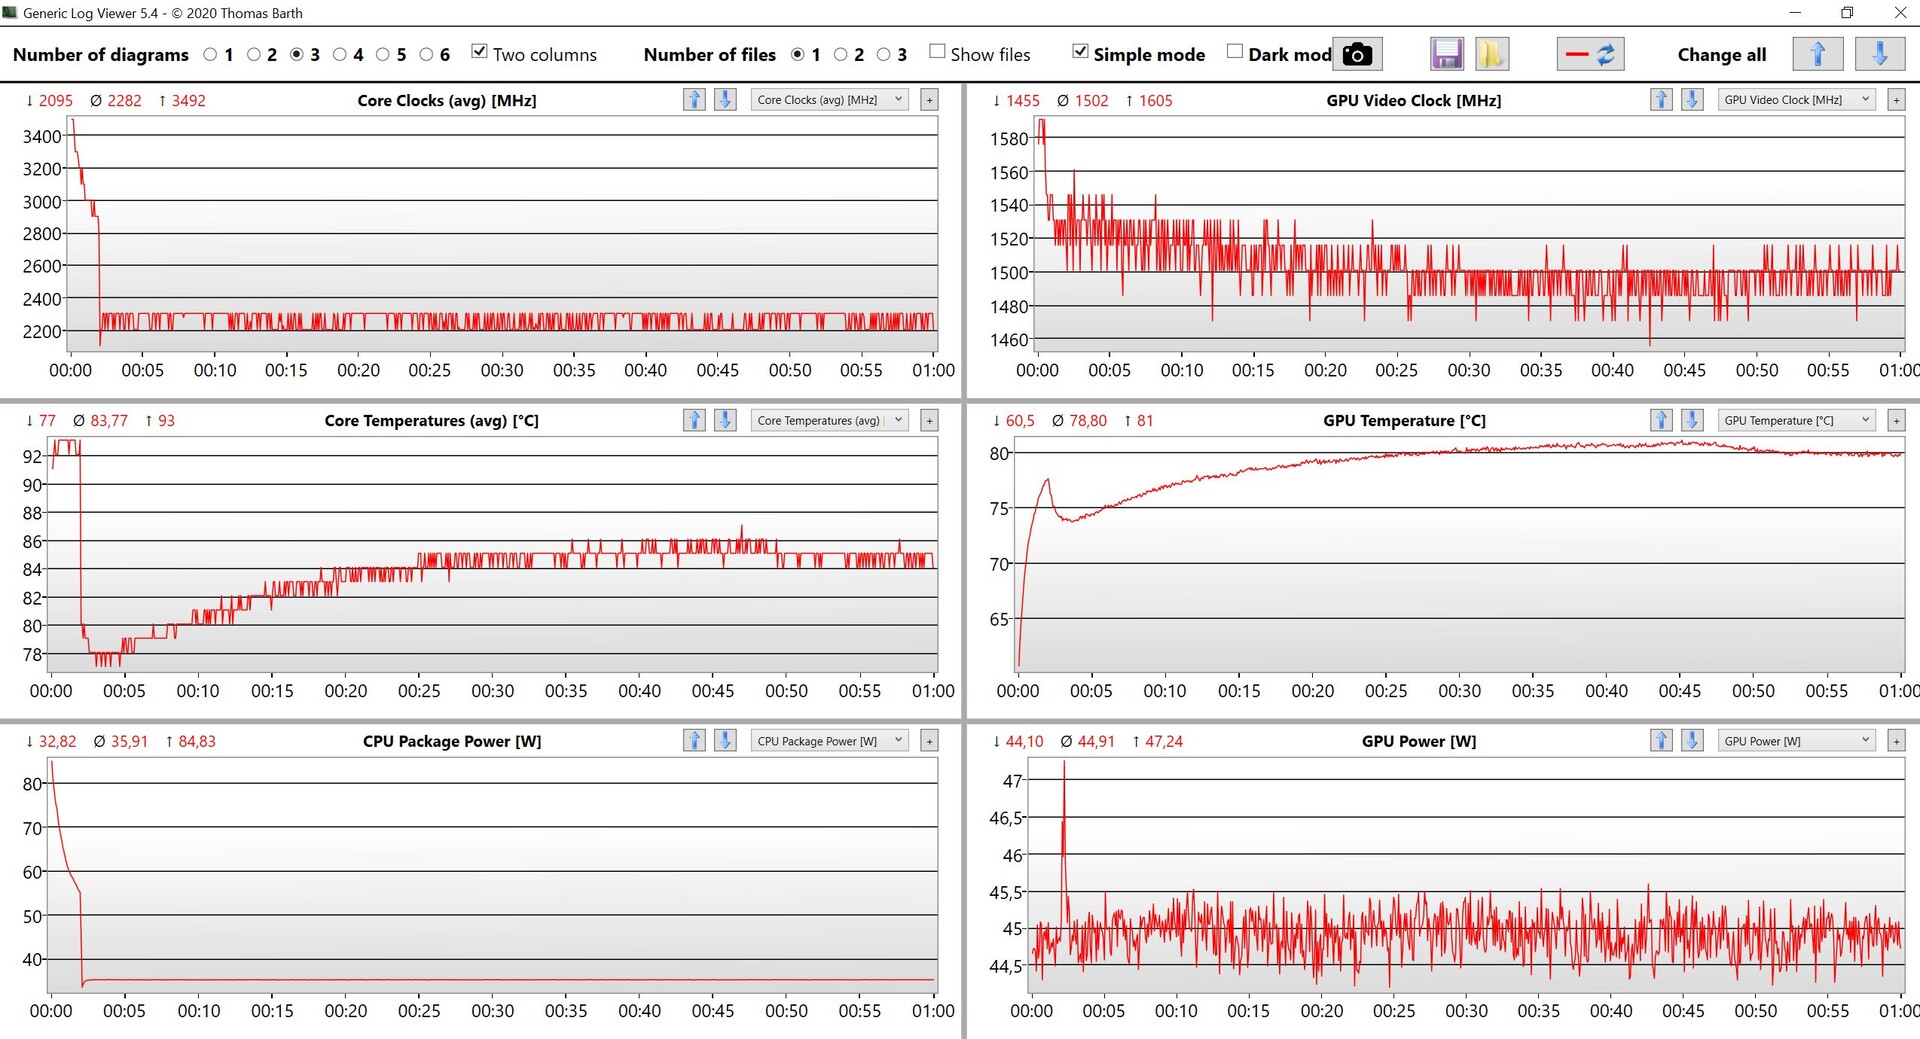This screenshot has height=1039, width=1920.
Task: Change all diagrams with the up arrow
Action: click(1818, 54)
